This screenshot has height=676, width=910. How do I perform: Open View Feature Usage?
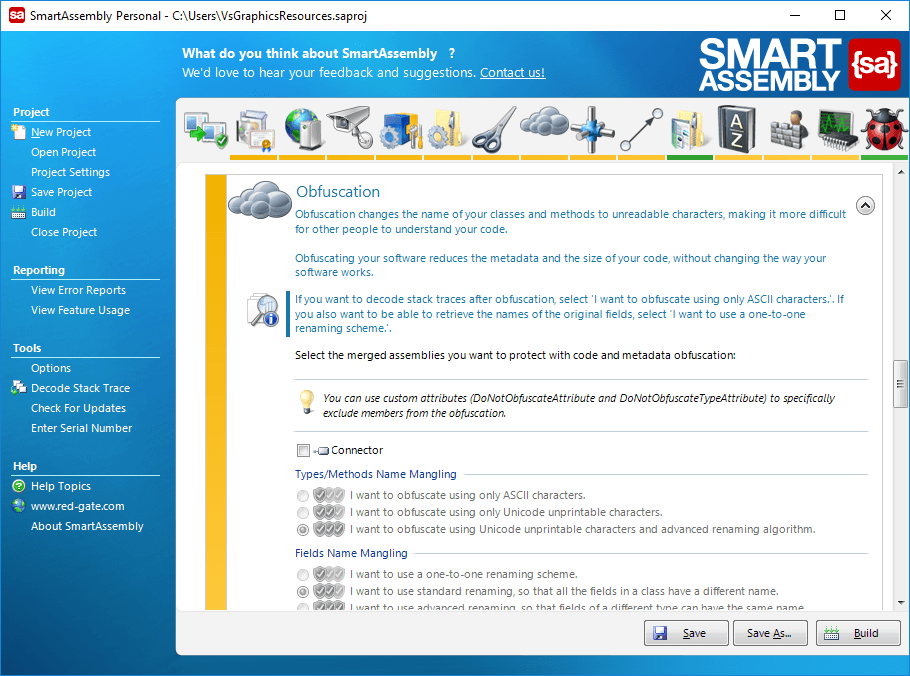click(80, 310)
